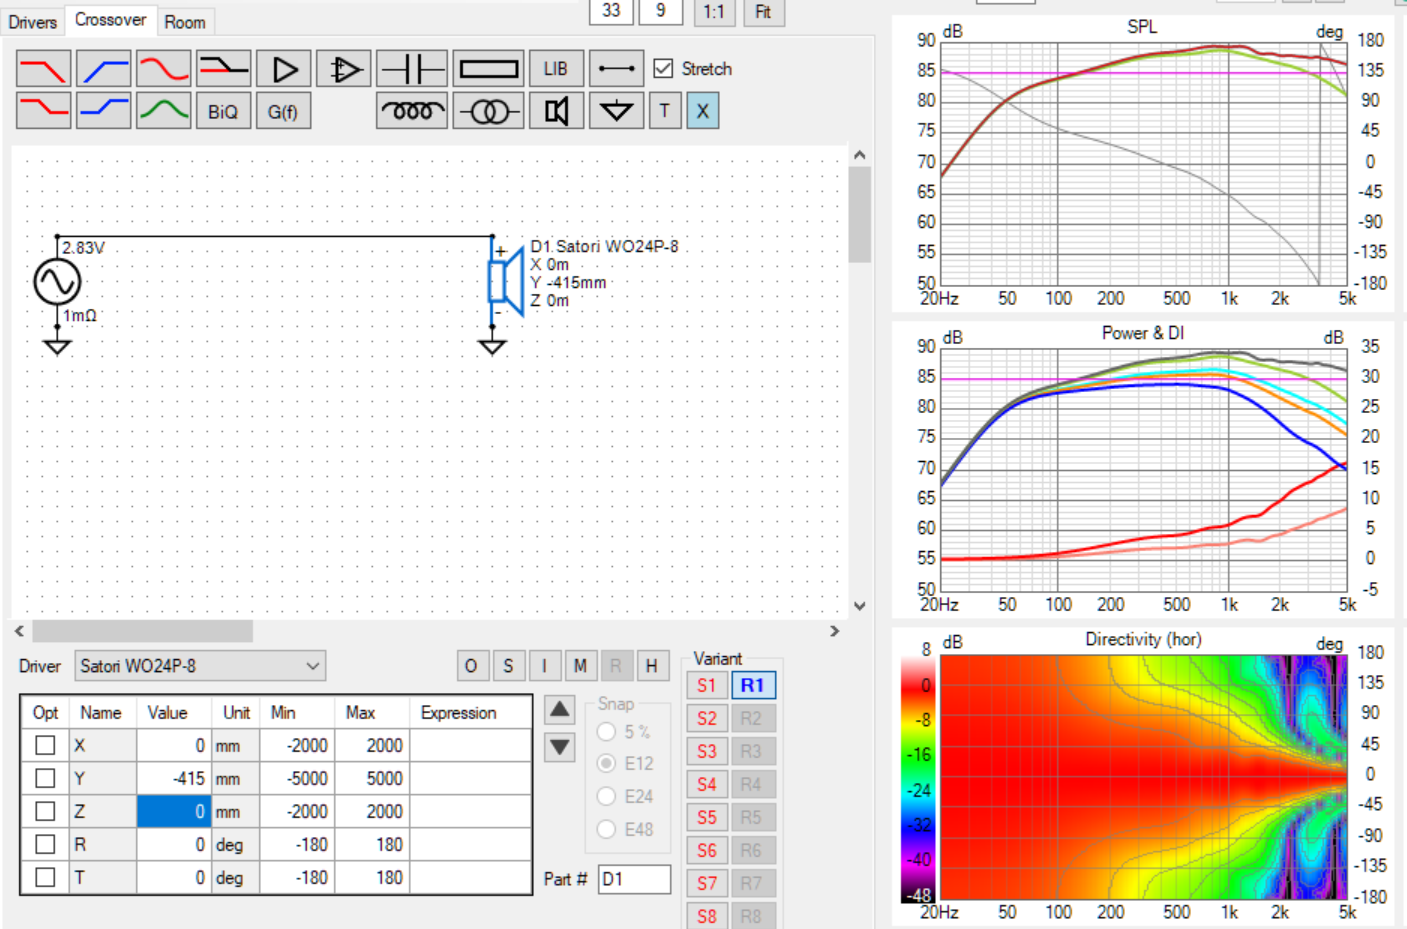
Task: Click the field showing 9
Action: (661, 11)
